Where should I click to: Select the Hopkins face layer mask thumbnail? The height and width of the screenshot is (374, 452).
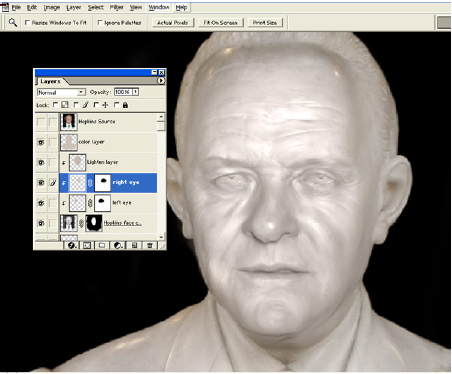point(94,223)
